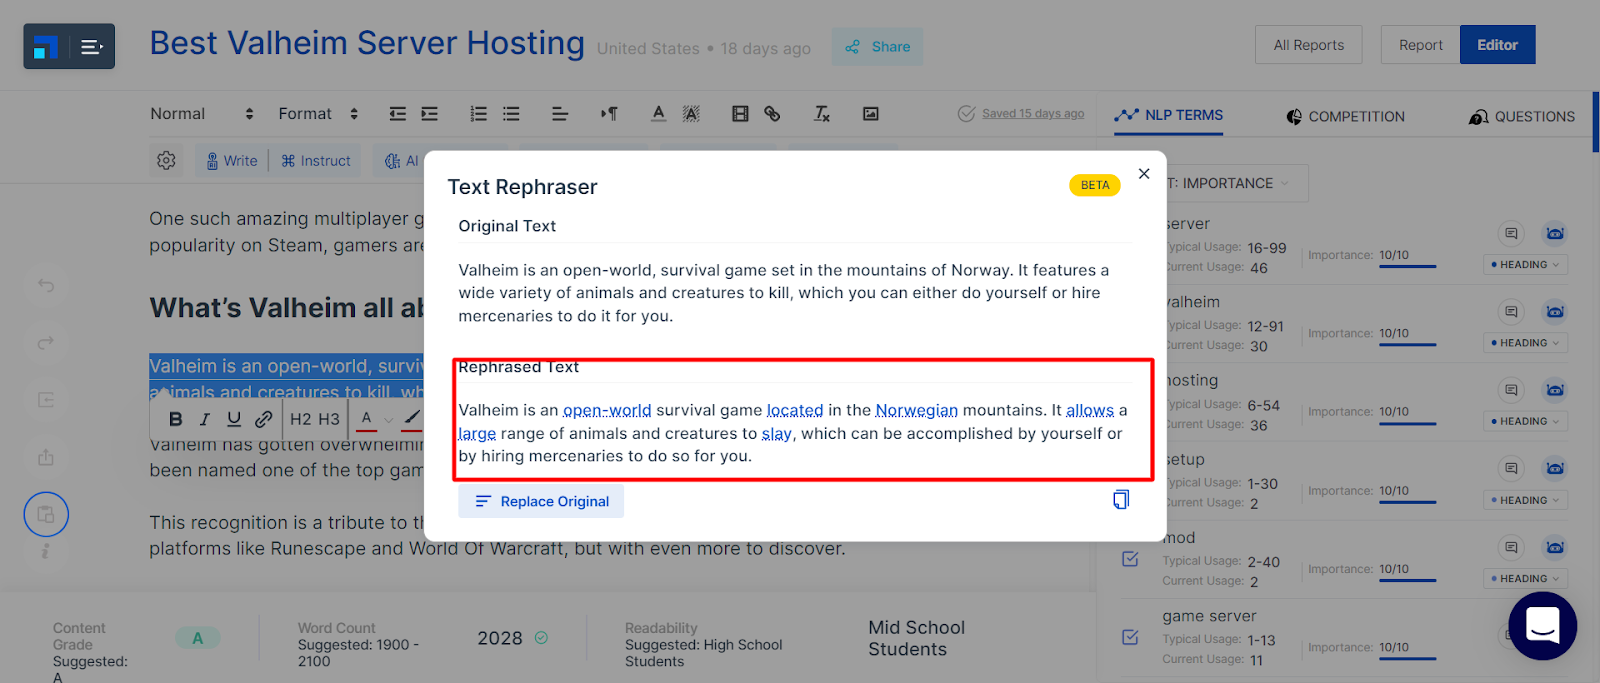Insert an image into the document

tap(871, 114)
